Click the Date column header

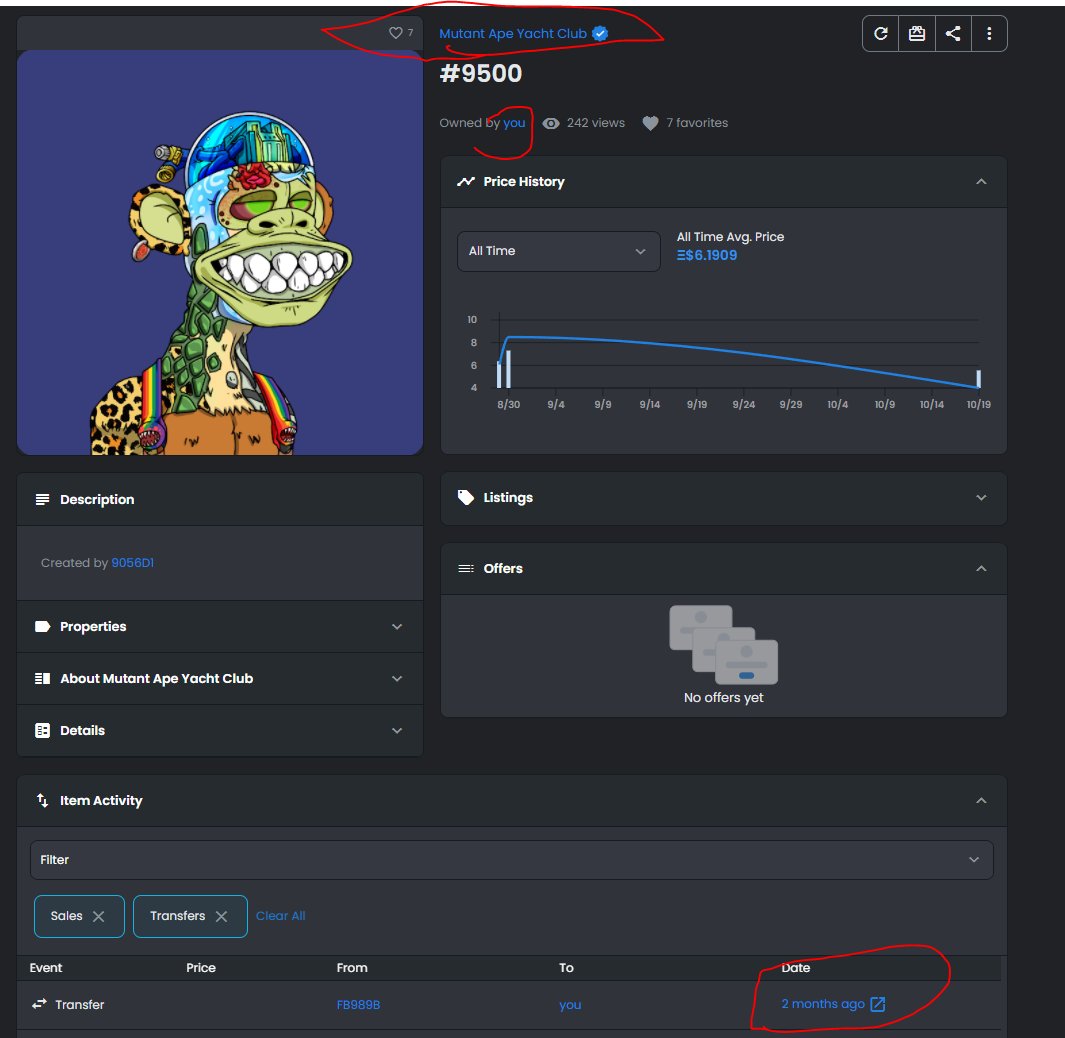(x=795, y=967)
